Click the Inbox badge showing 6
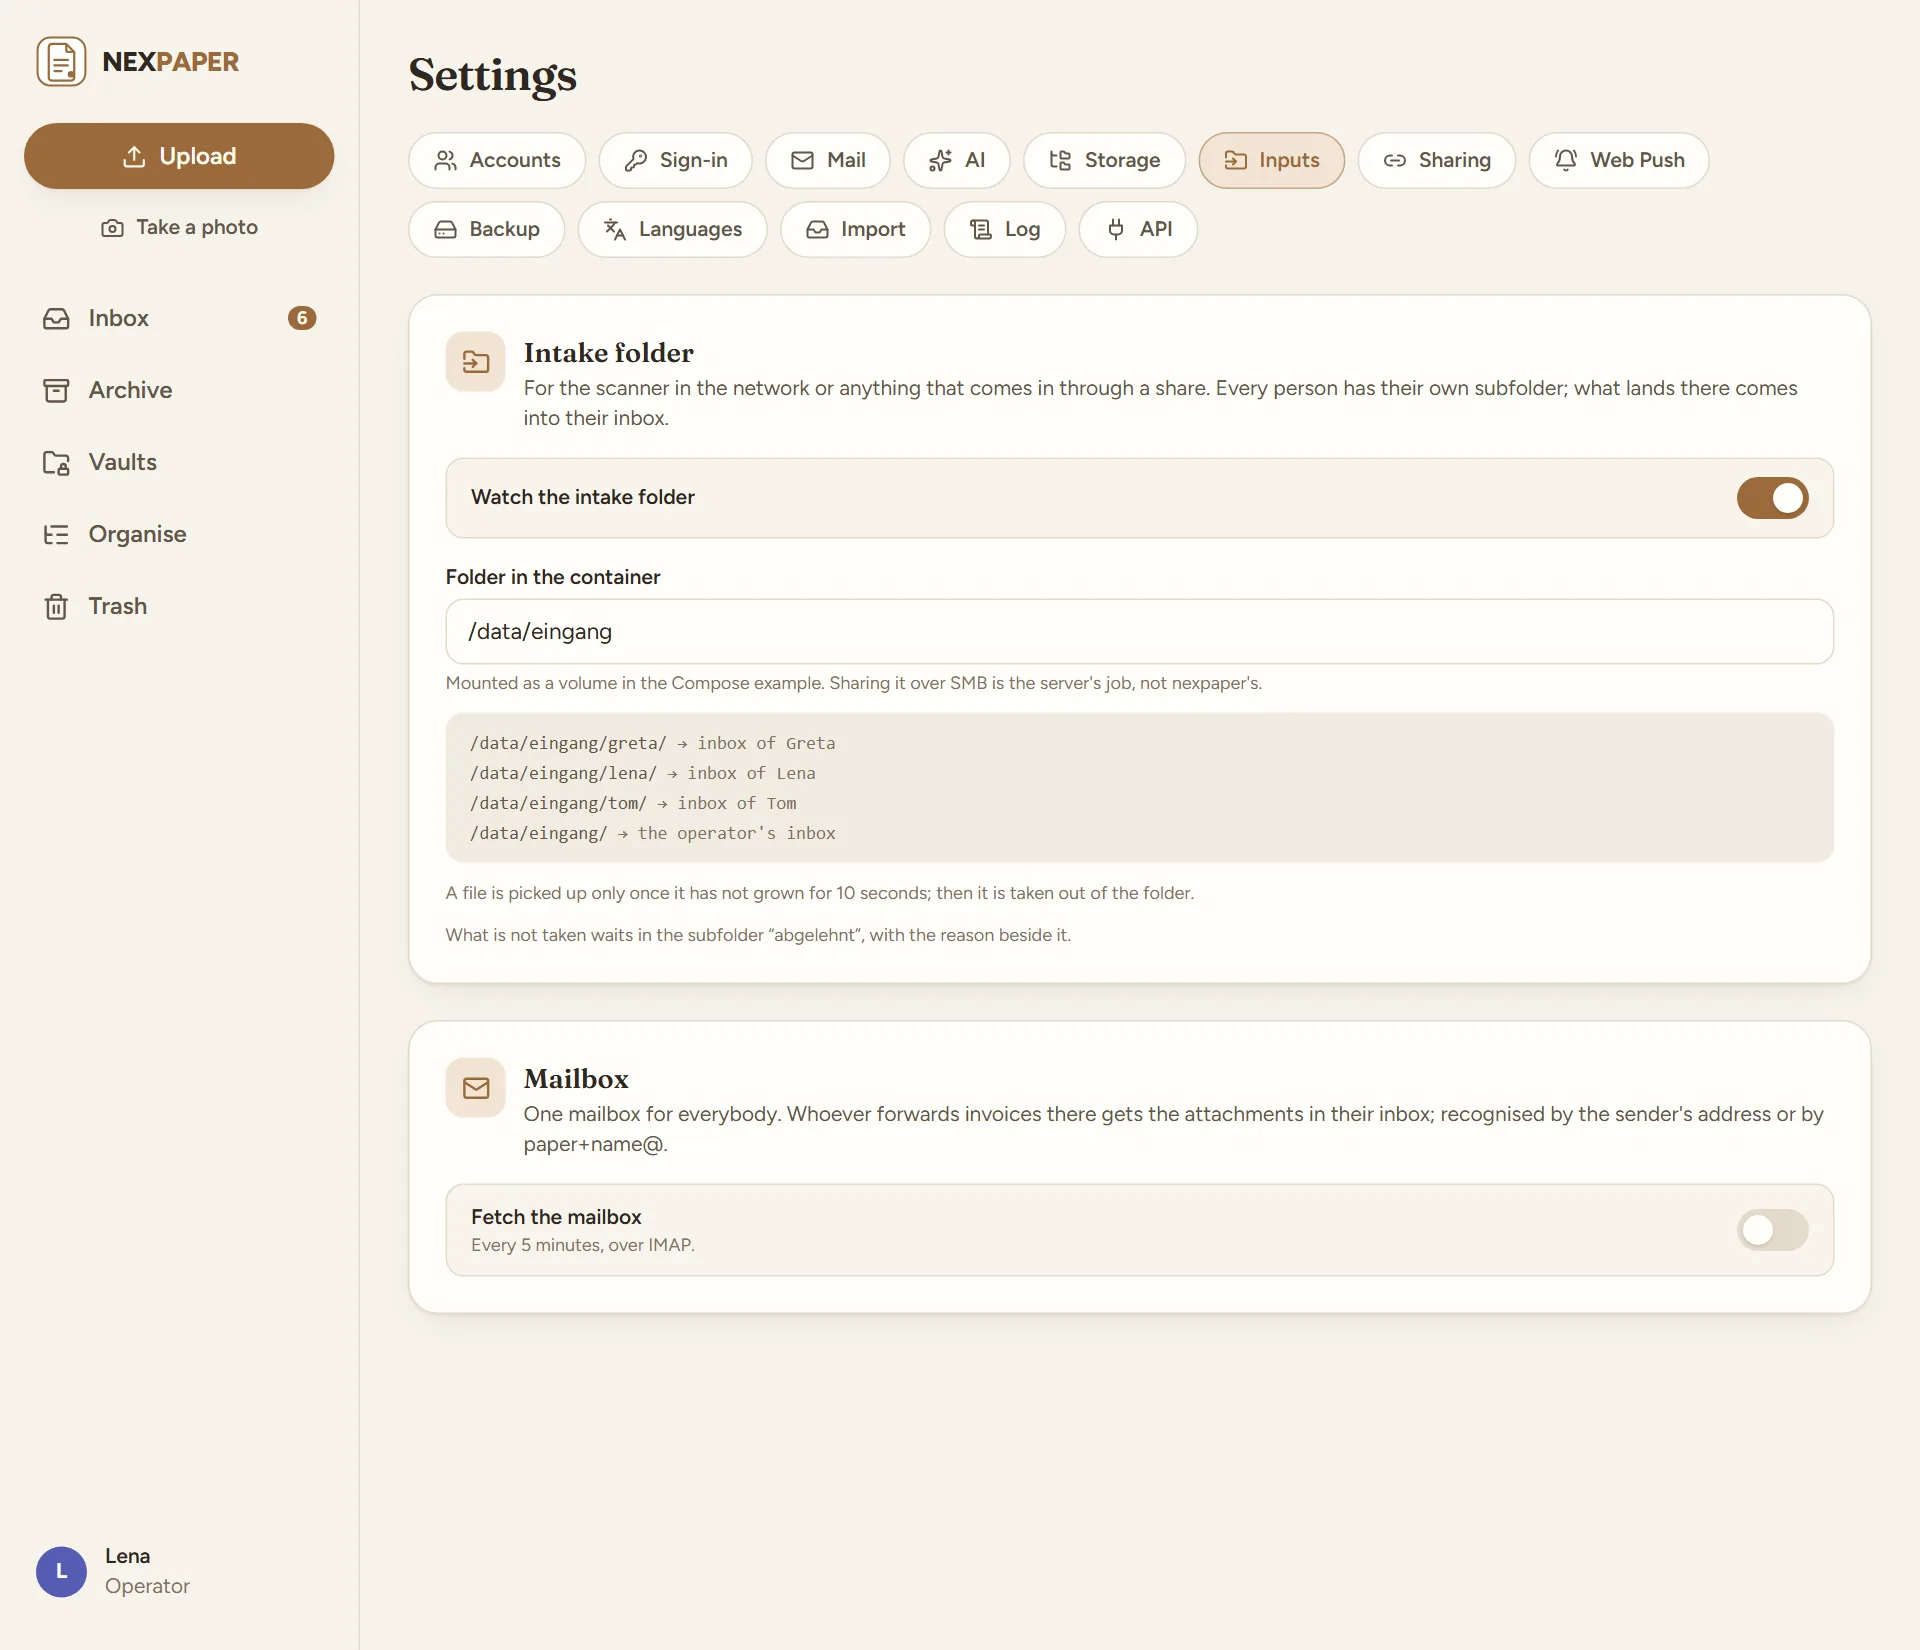Viewport: 1920px width, 1650px height. click(x=302, y=318)
